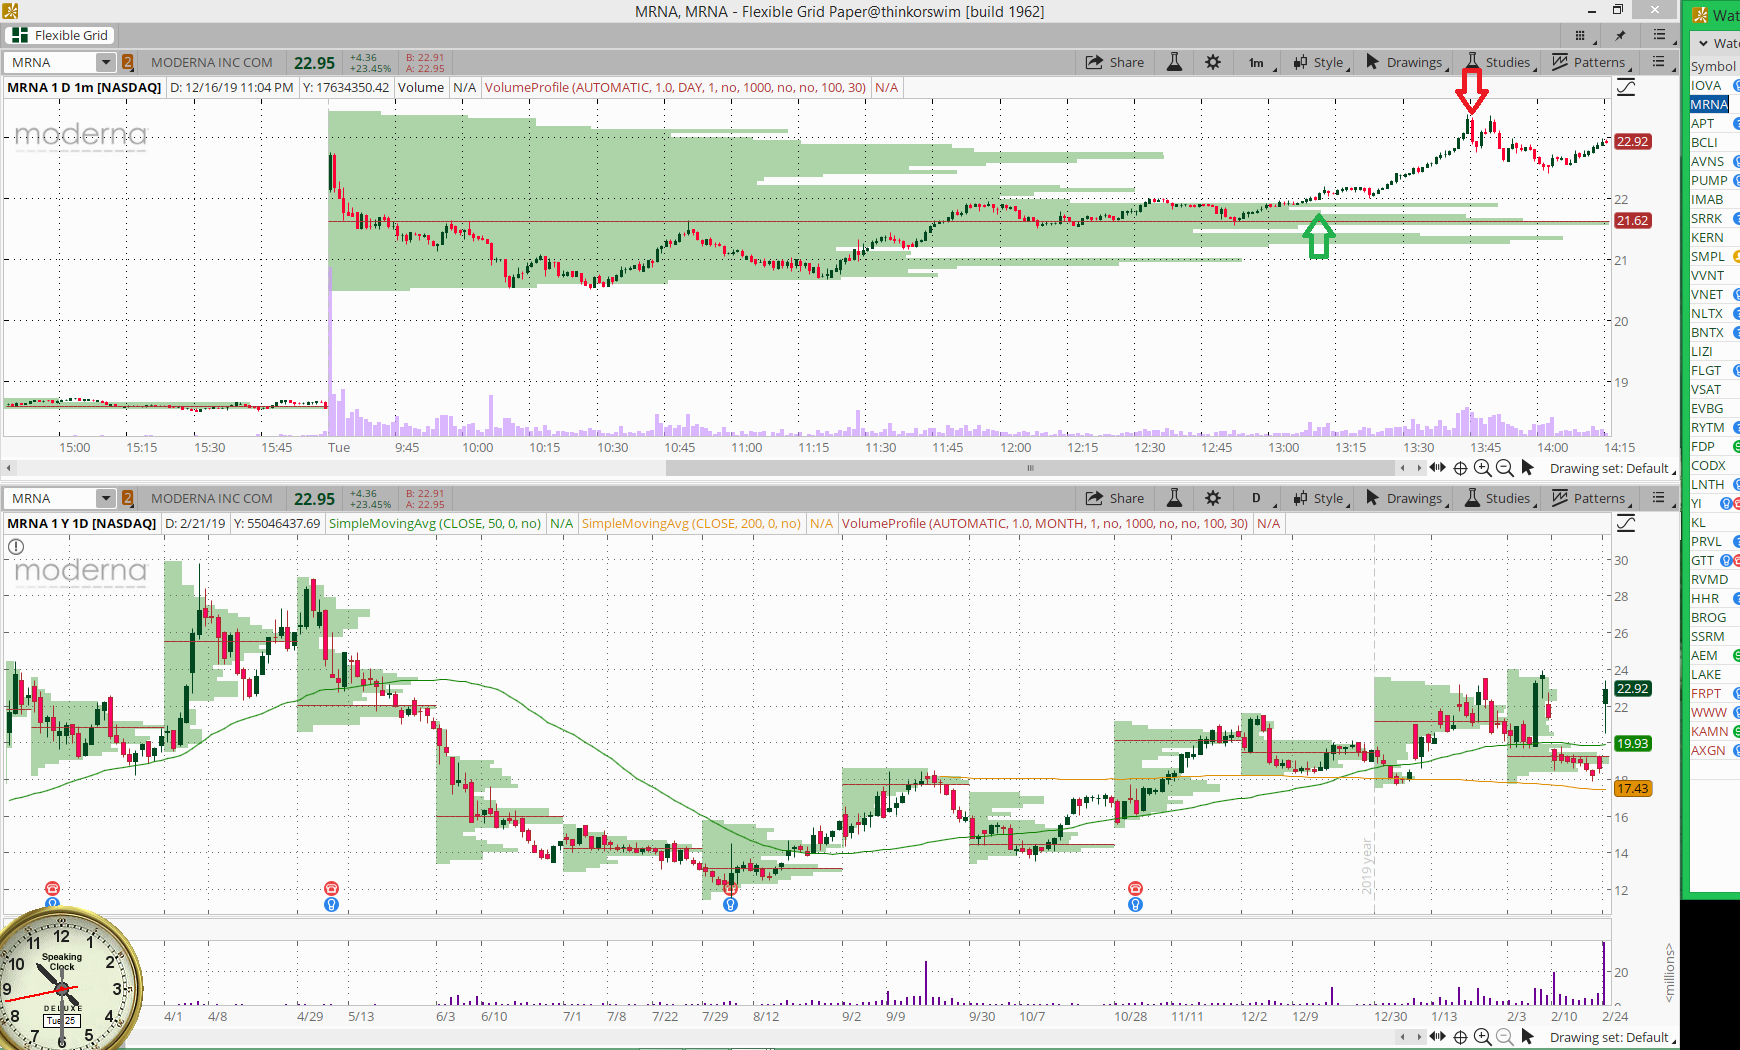Select BNTX in the watchlist

[x=1707, y=332]
